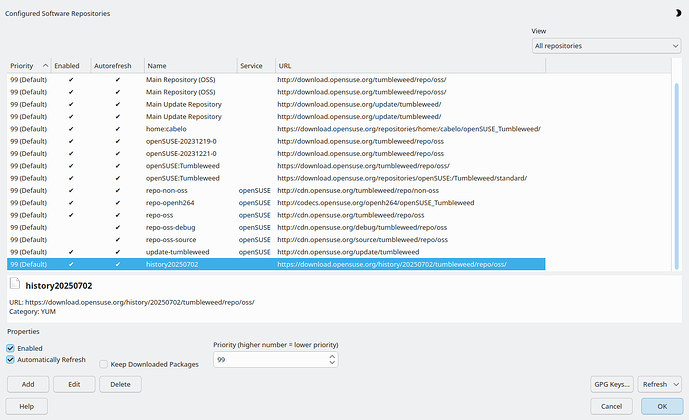Select the home:cabelo repository row
This screenshot has width=689, height=420.
276,129
